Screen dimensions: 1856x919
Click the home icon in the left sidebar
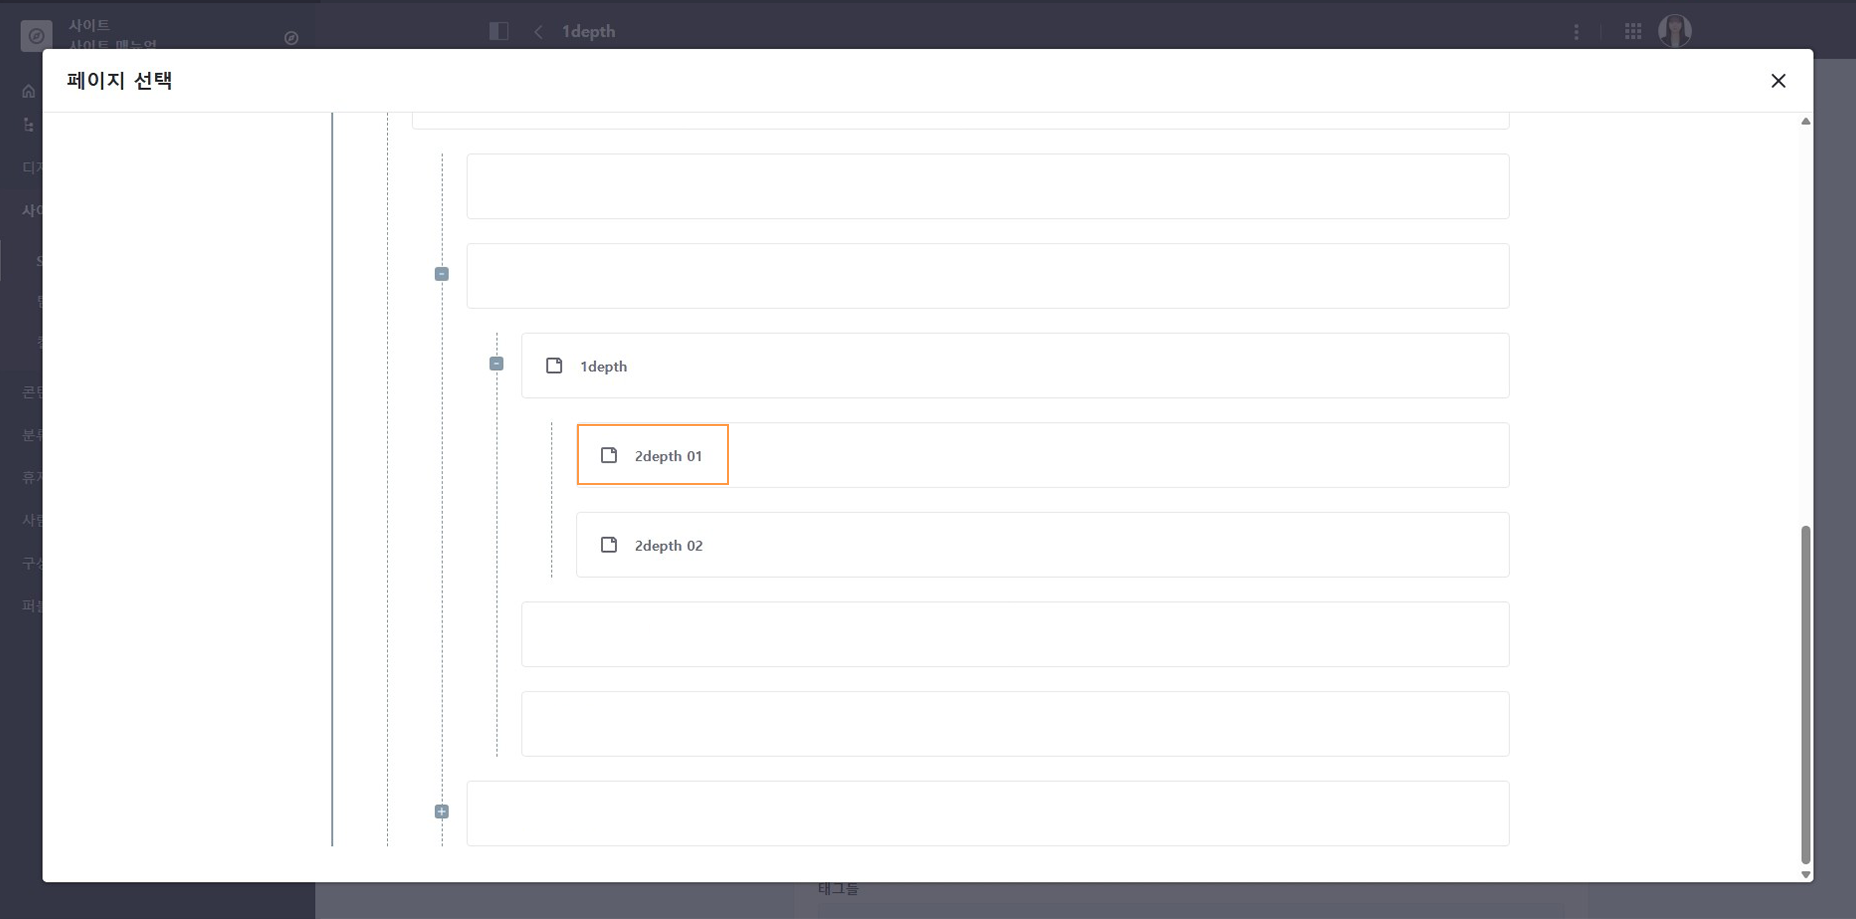tap(29, 92)
